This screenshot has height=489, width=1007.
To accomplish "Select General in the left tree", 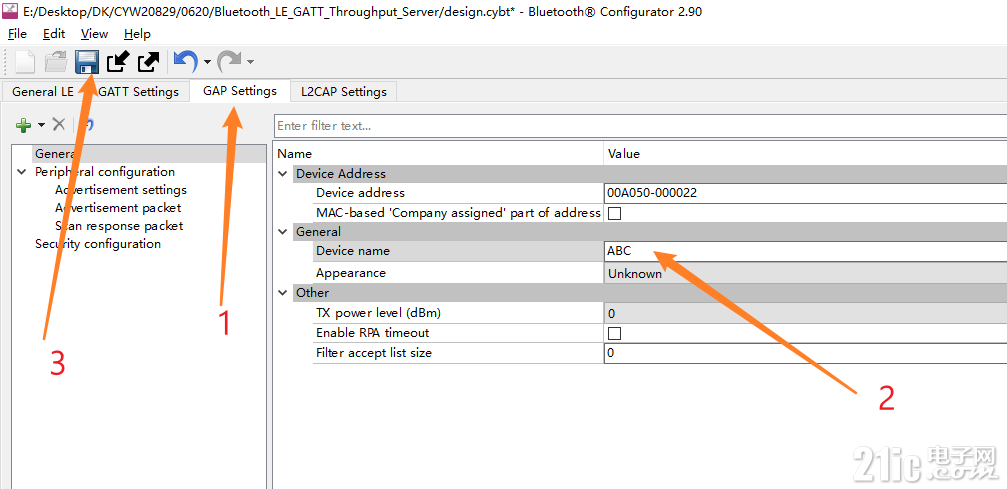I will coord(149,154).
